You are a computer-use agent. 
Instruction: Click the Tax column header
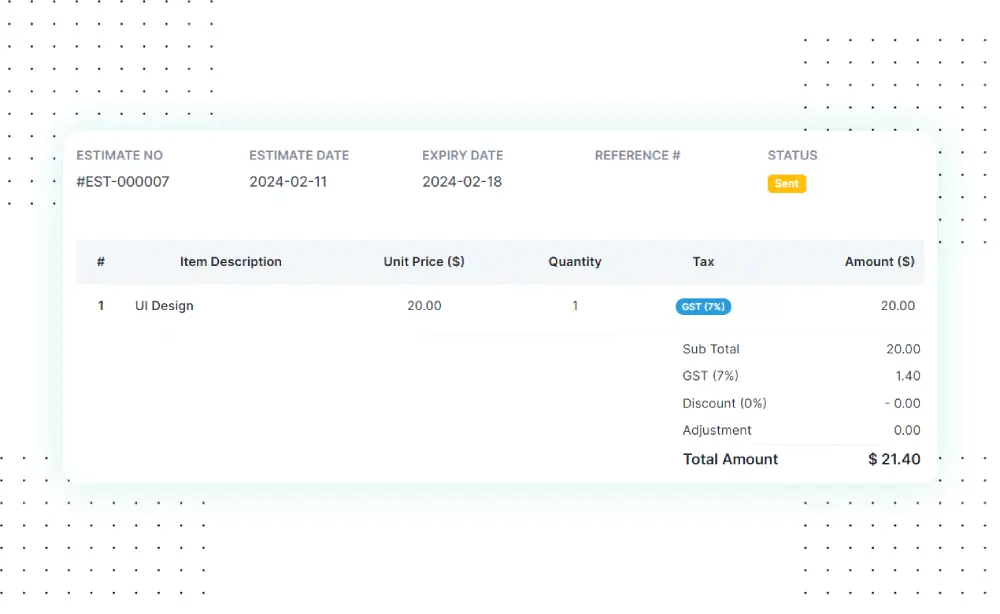point(703,262)
